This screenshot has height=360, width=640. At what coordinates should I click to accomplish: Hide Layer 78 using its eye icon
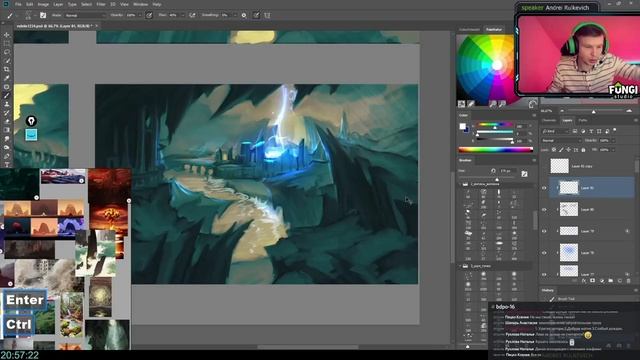click(544, 253)
